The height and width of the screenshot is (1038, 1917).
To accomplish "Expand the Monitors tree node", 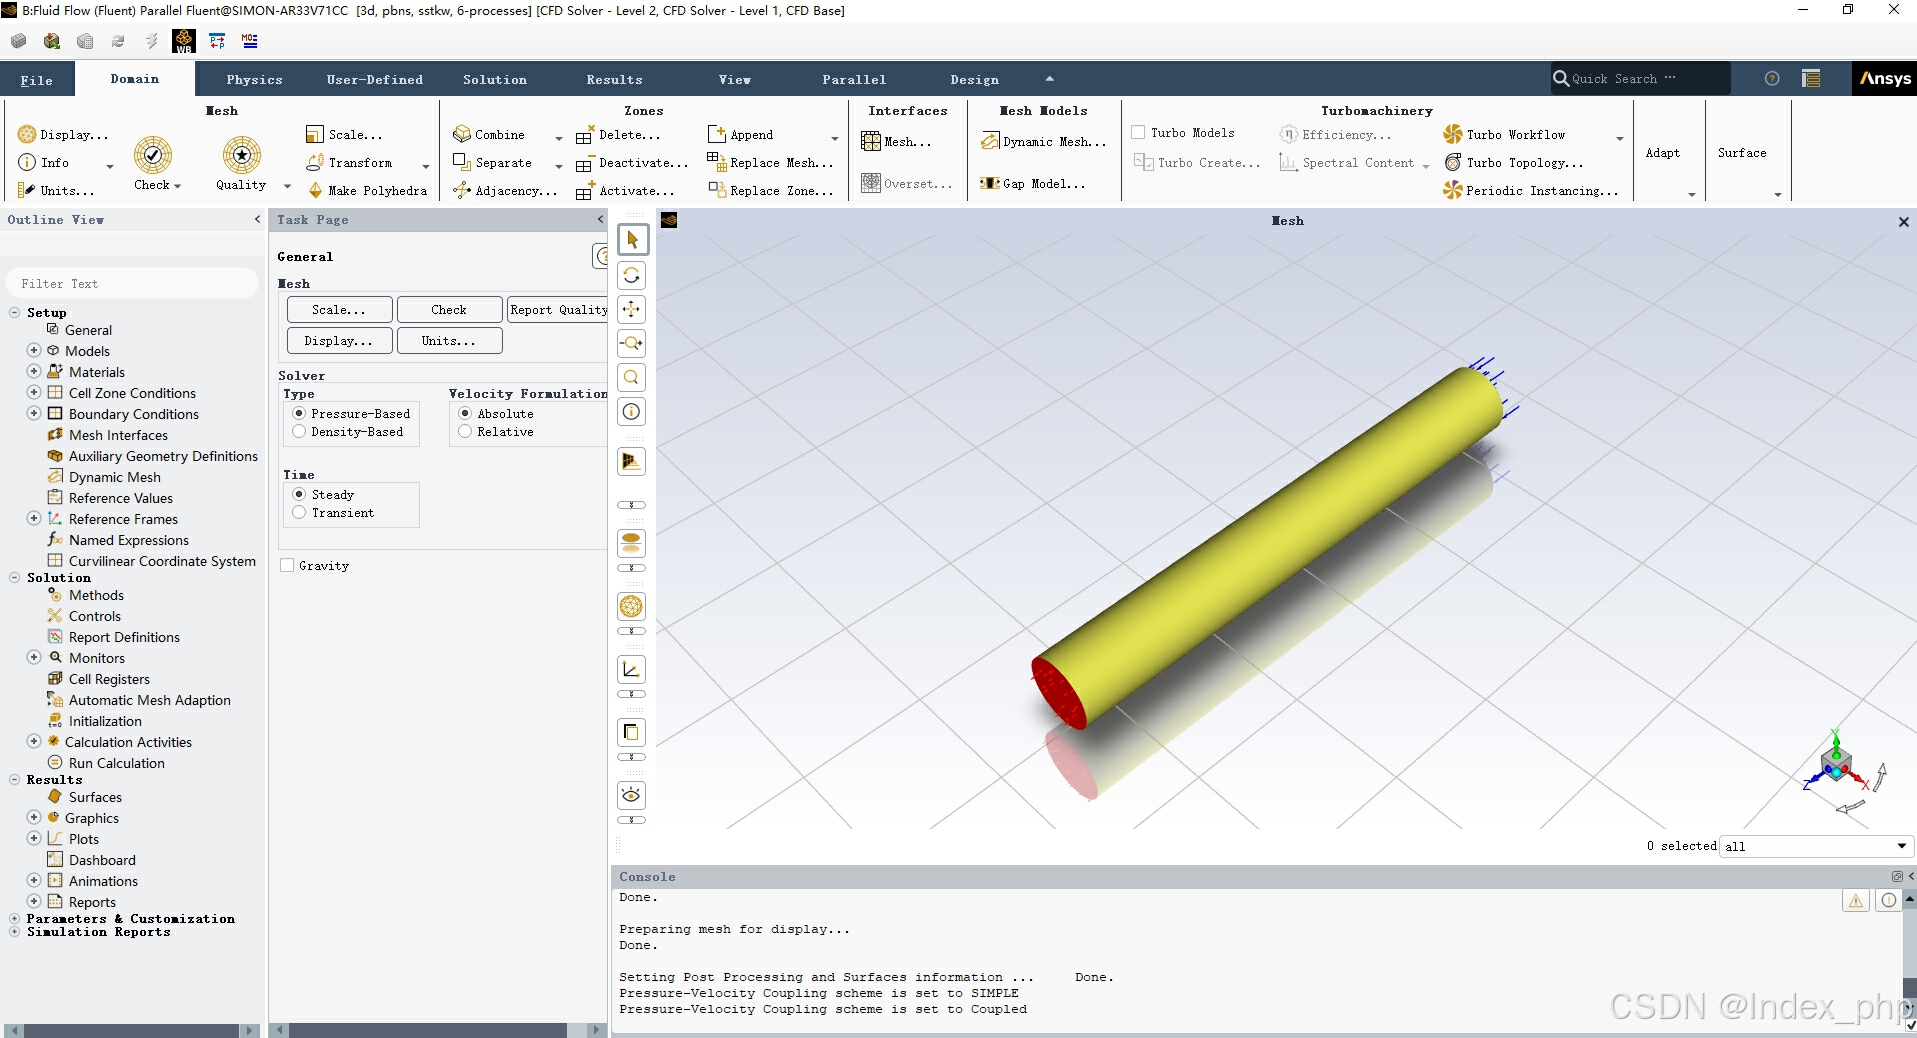I will 34,658.
